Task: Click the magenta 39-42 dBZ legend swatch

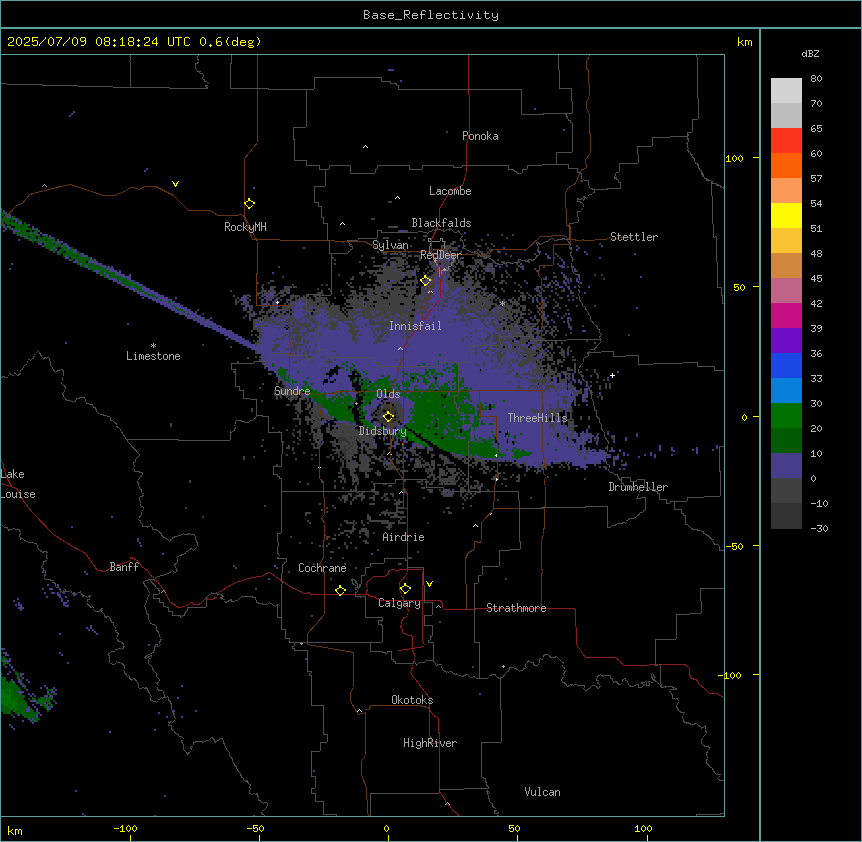Action: [x=786, y=315]
